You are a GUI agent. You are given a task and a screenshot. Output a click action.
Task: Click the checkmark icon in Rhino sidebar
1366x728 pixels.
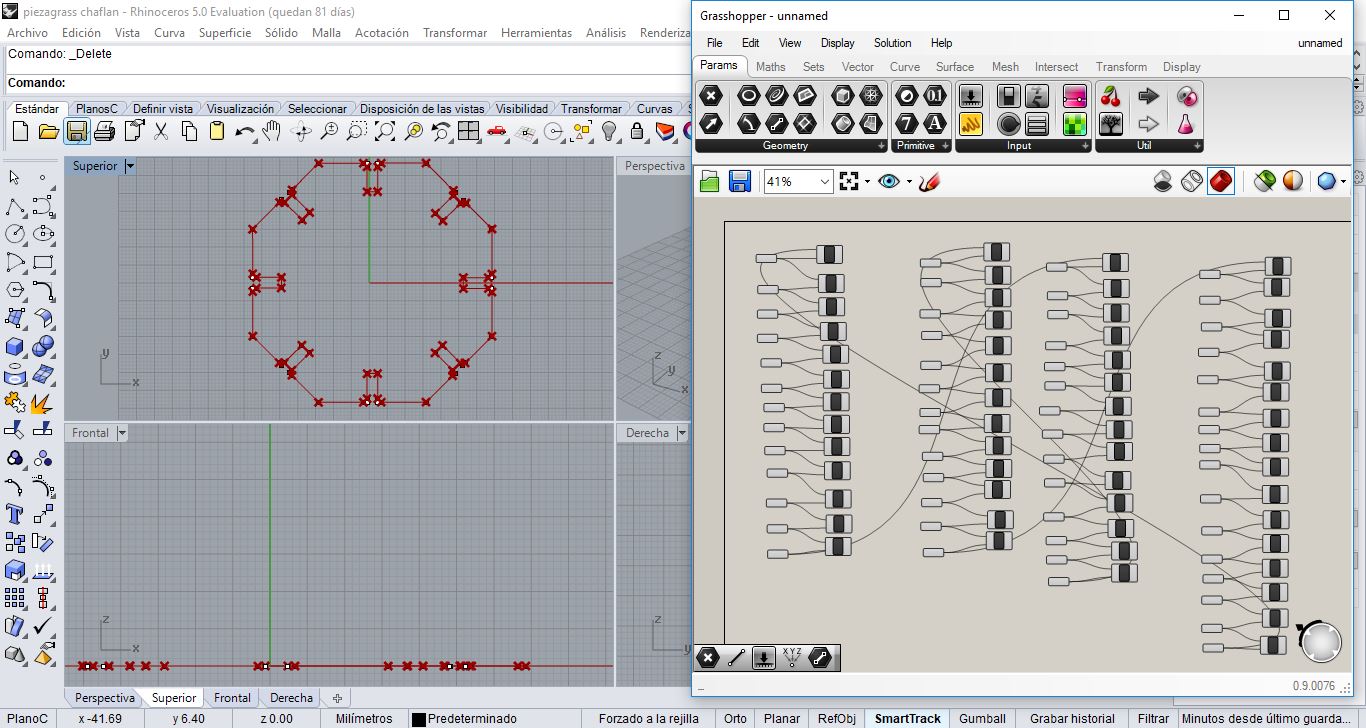pyautogui.click(x=43, y=627)
